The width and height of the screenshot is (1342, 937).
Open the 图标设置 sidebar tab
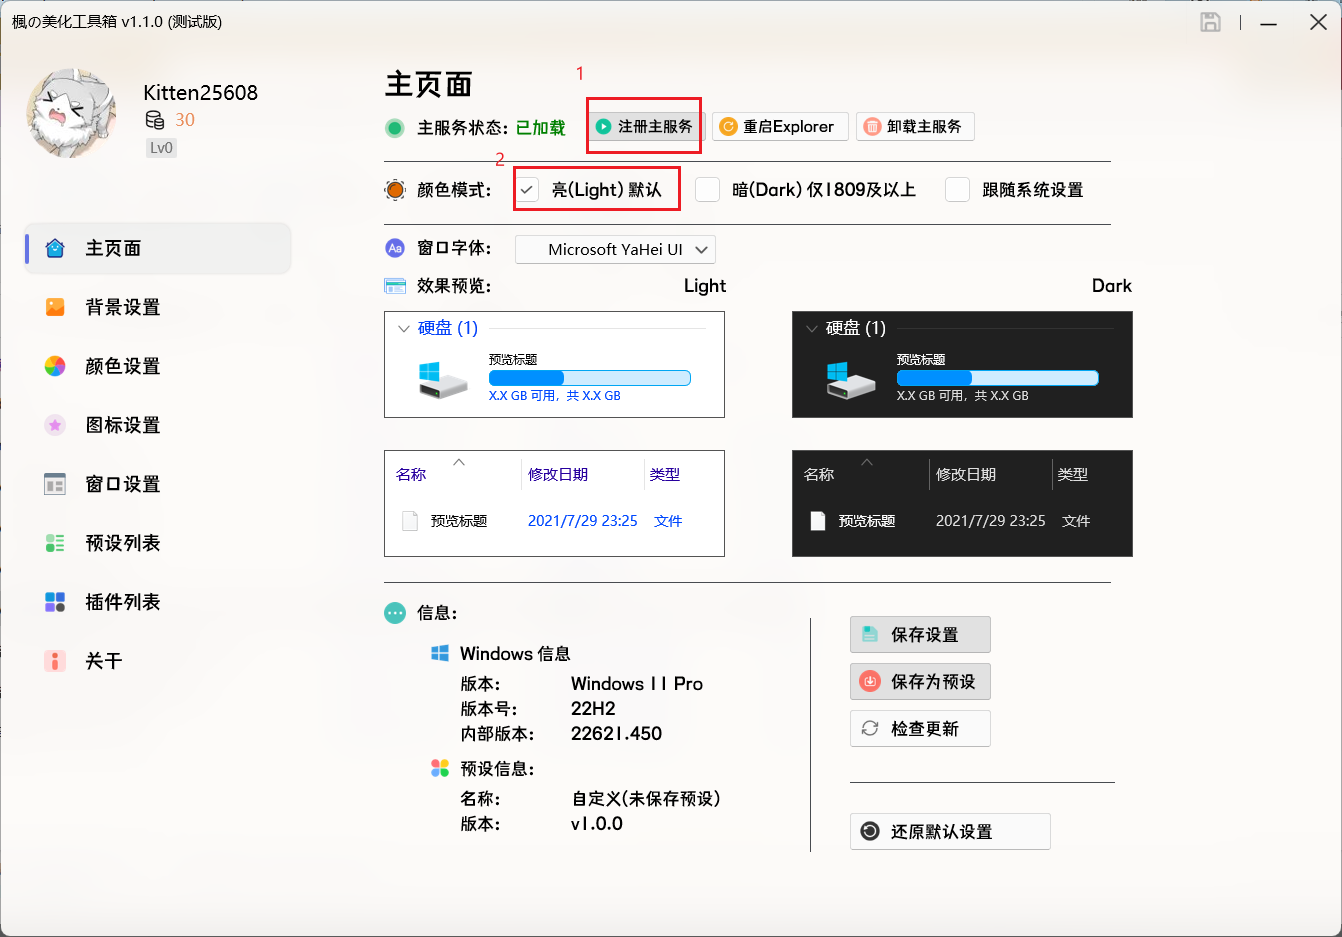click(x=158, y=425)
